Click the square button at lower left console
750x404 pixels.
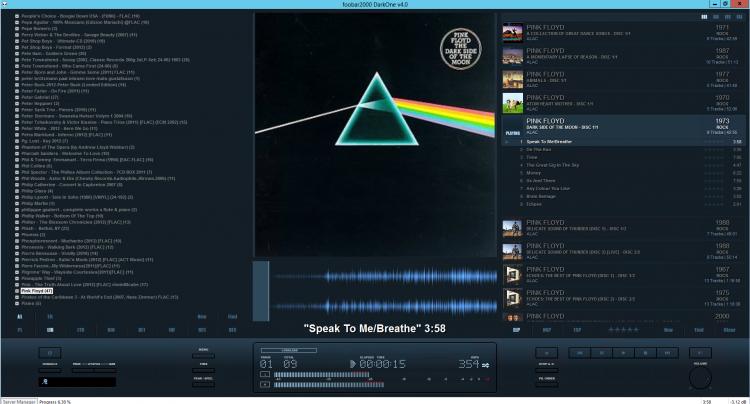pyautogui.click(x=50, y=353)
